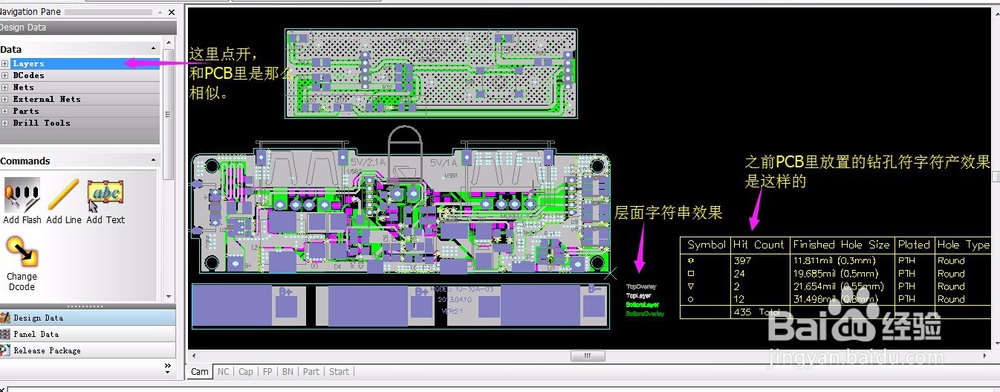
Task: Click the TopOverlay layer label text
Action: coord(641,287)
